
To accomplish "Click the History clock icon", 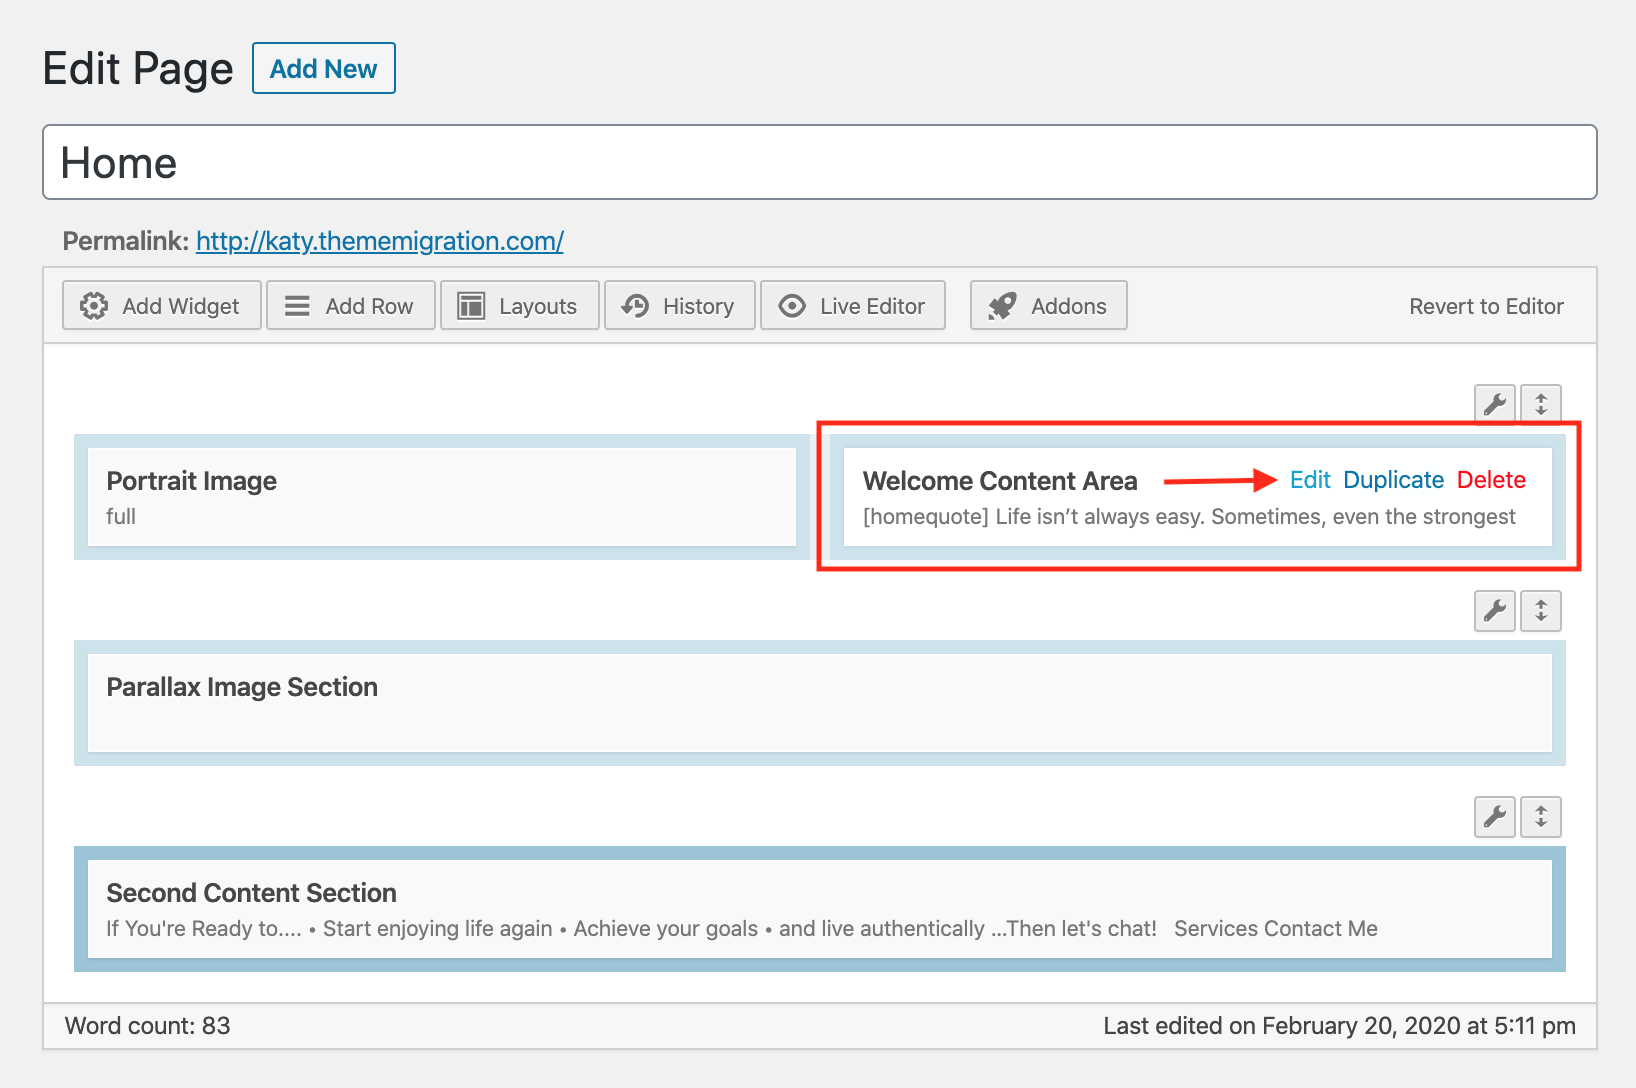I will pyautogui.click(x=636, y=306).
